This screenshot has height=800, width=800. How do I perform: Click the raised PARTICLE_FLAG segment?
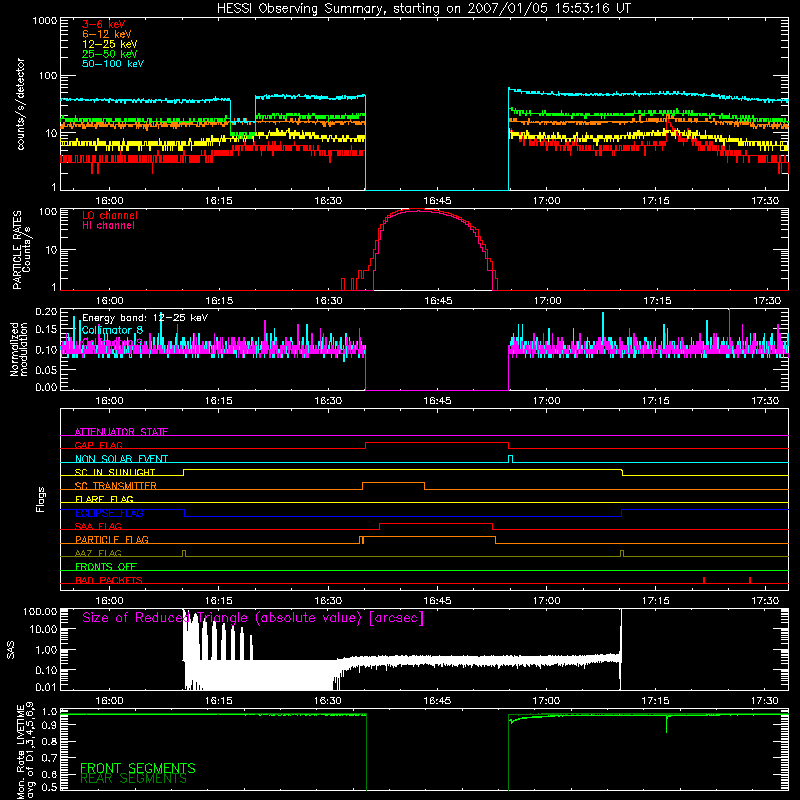point(428,537)
